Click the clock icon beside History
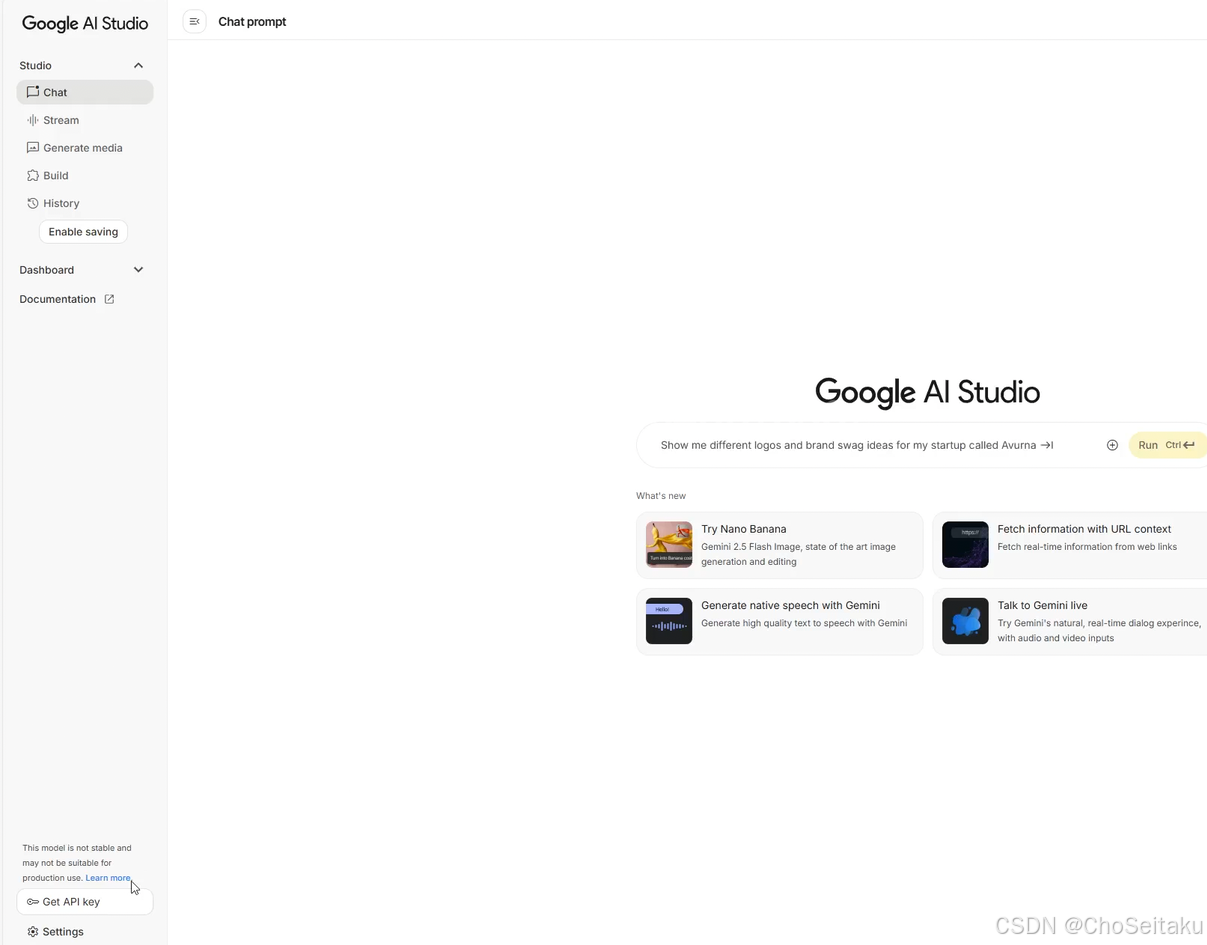This screenshot has height=945, width=1207. pyautogui.click(x=33, y=203)
